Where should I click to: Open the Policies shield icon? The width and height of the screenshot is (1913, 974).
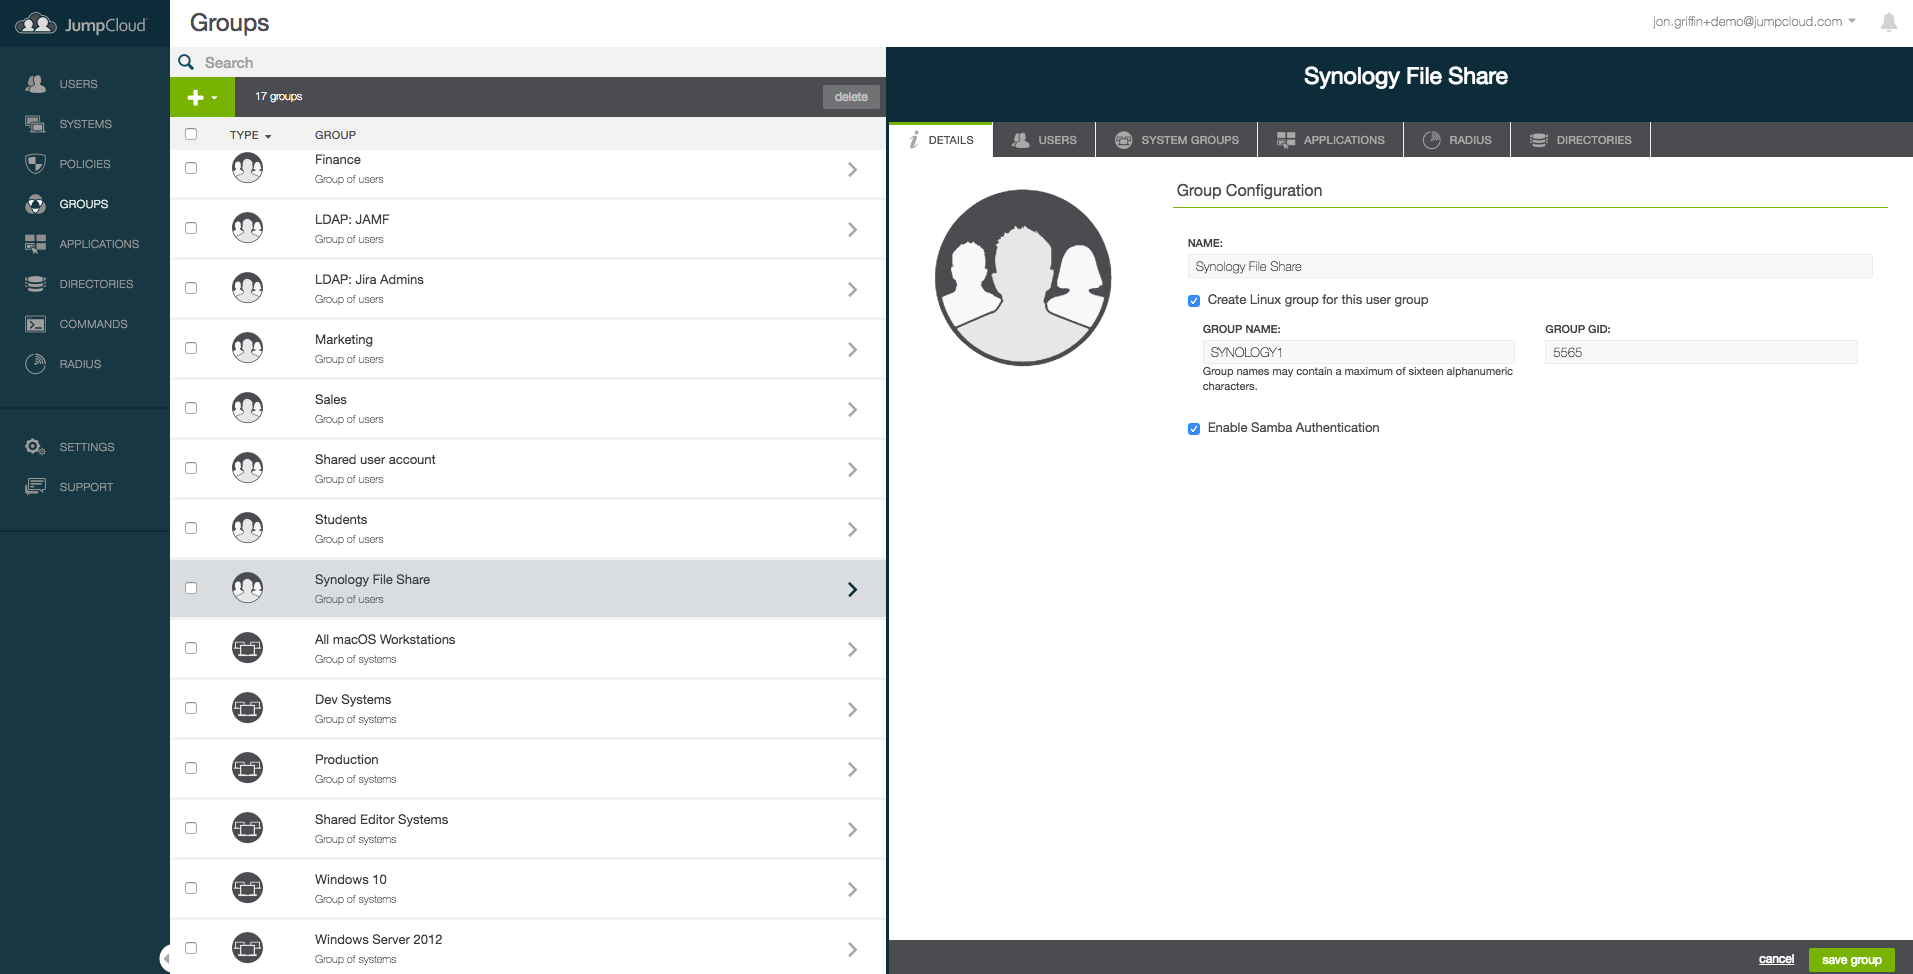tap(36, 164)
